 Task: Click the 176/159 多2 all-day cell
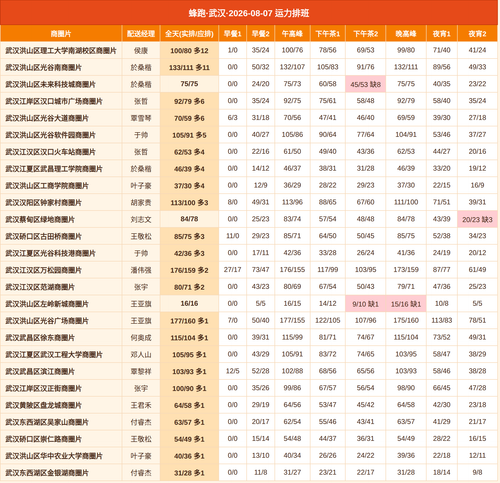pyautogui.click(x=189, y=270)
